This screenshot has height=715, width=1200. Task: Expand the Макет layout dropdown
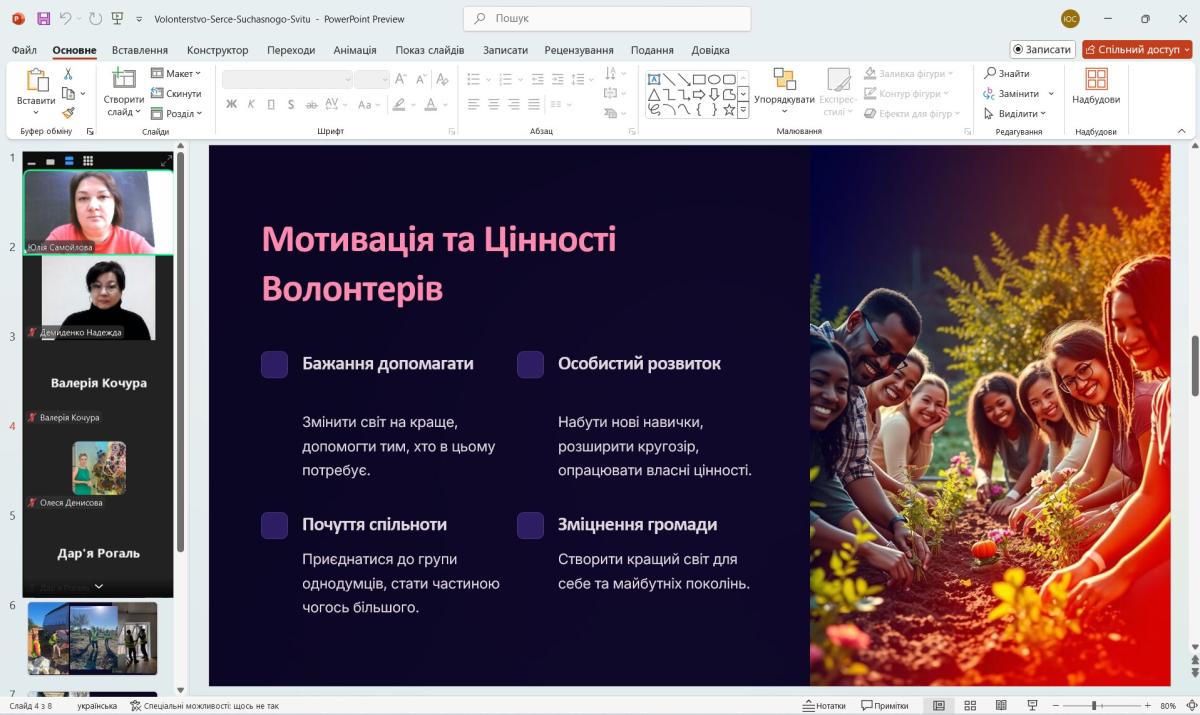[176, 74]
